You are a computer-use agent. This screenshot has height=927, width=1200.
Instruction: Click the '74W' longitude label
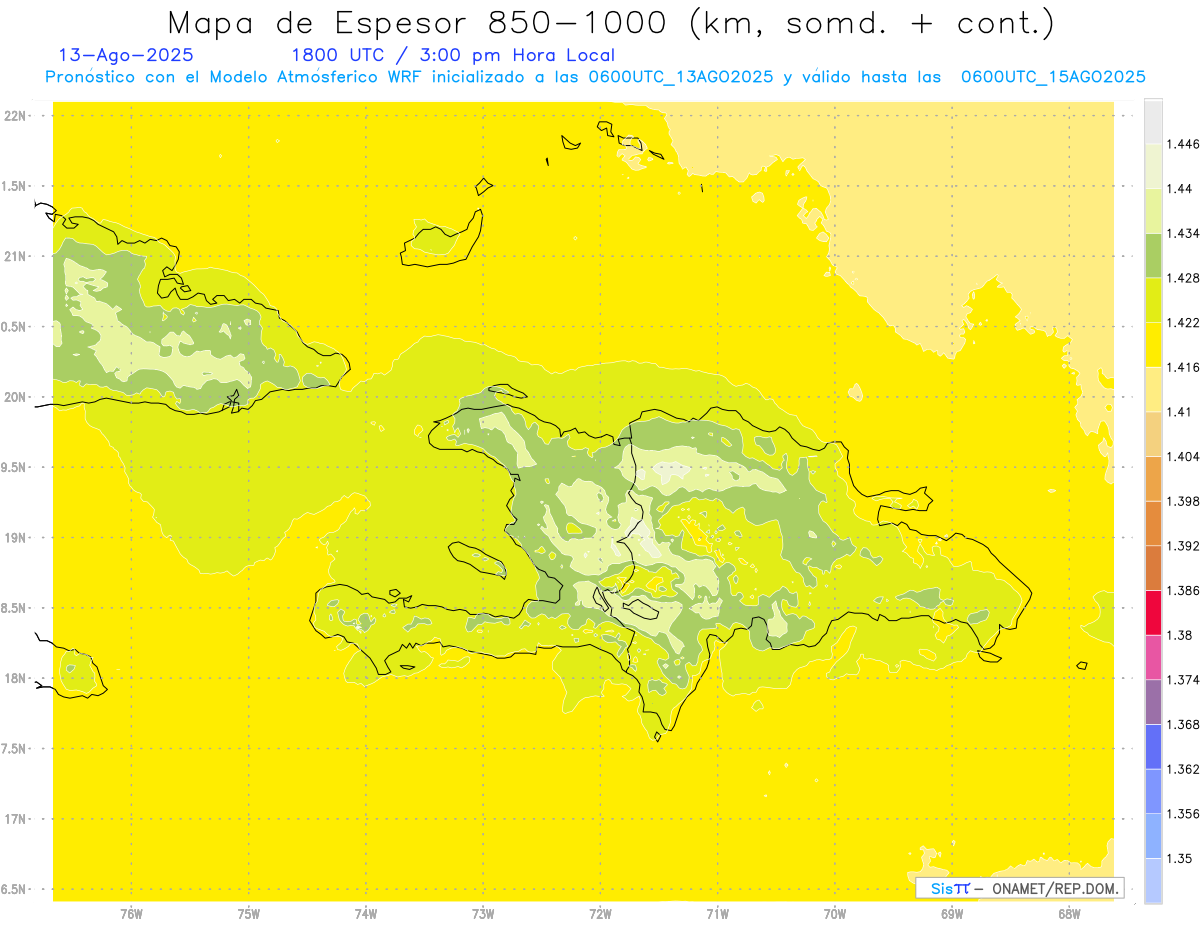click(x=366, y=914)
